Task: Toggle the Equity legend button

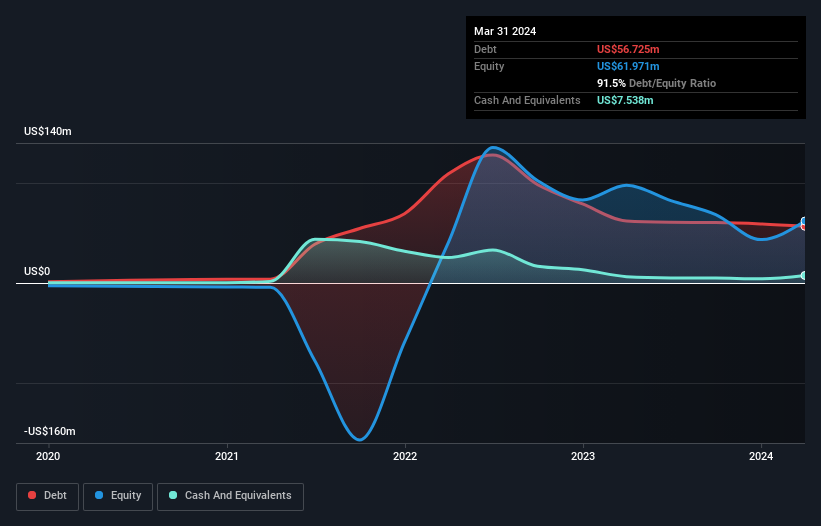Action: (118, 496)
